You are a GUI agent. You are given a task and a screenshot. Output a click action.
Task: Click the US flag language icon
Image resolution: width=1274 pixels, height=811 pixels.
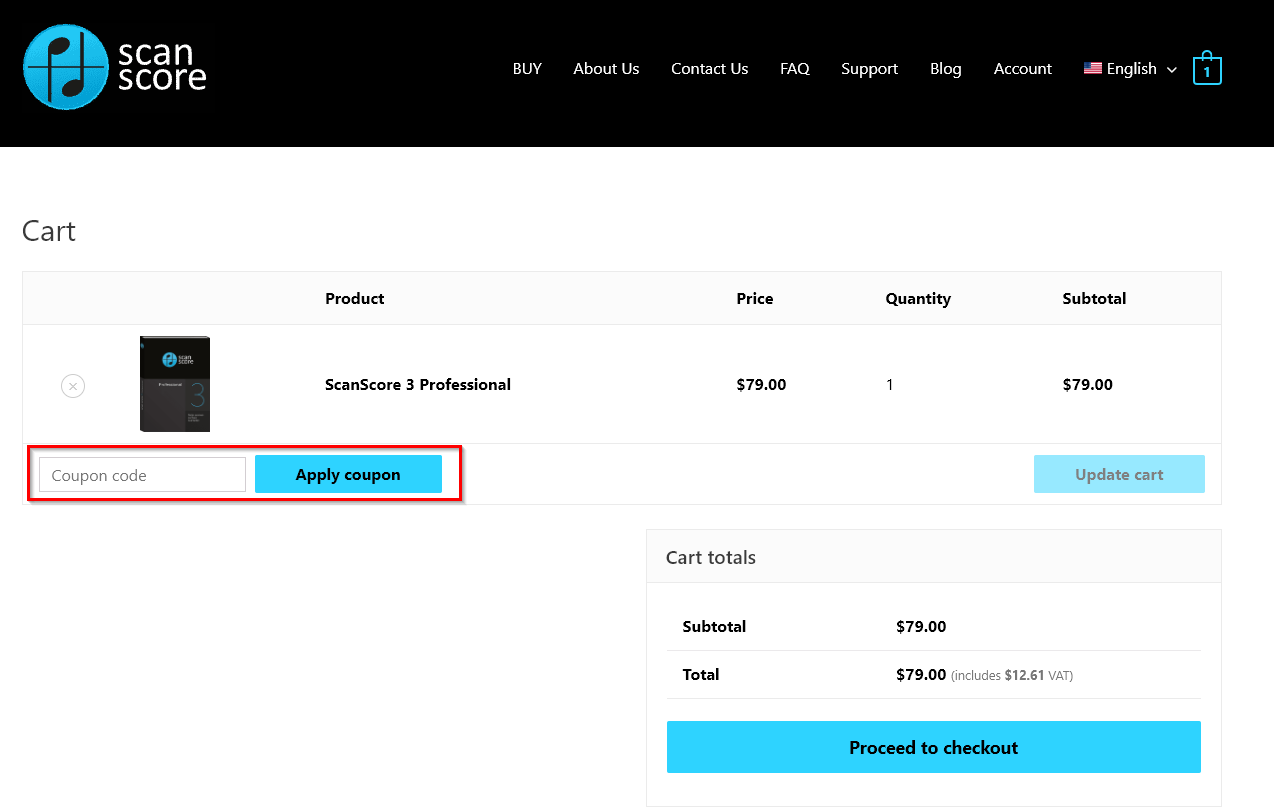pos(1092,69)
